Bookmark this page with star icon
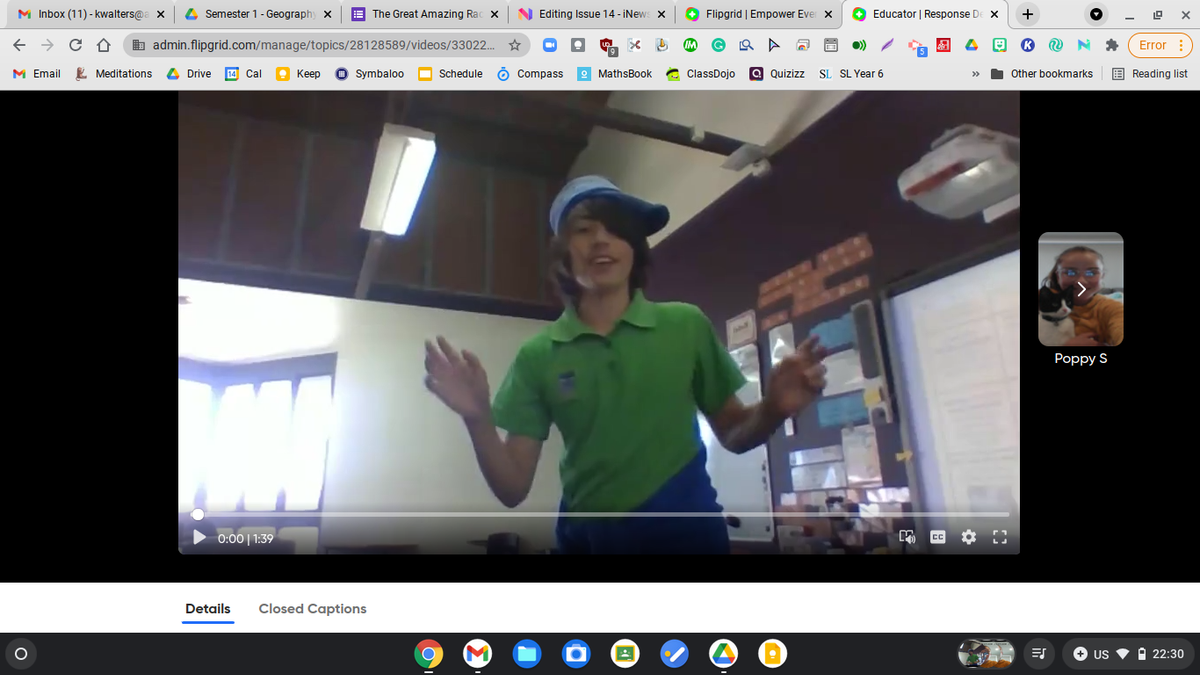1200x675 pixels. [514, 45]
